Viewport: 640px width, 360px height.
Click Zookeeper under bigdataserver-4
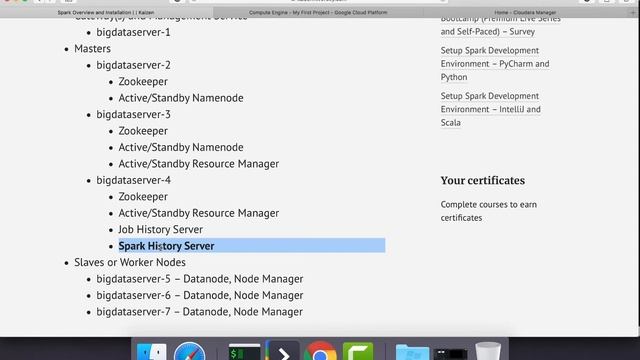coord(143,197)
